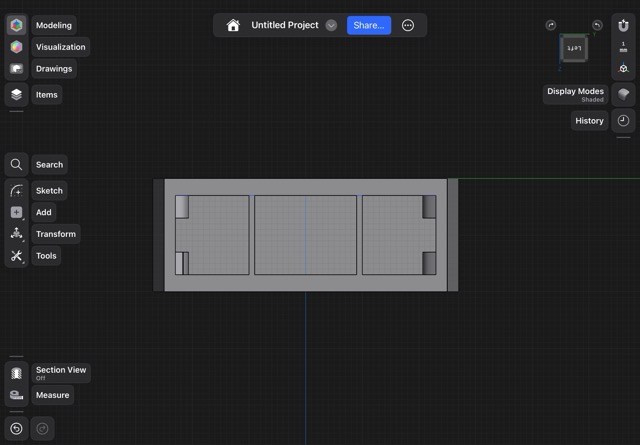
Task: Click the Modeling label
Action: [54, 25]
